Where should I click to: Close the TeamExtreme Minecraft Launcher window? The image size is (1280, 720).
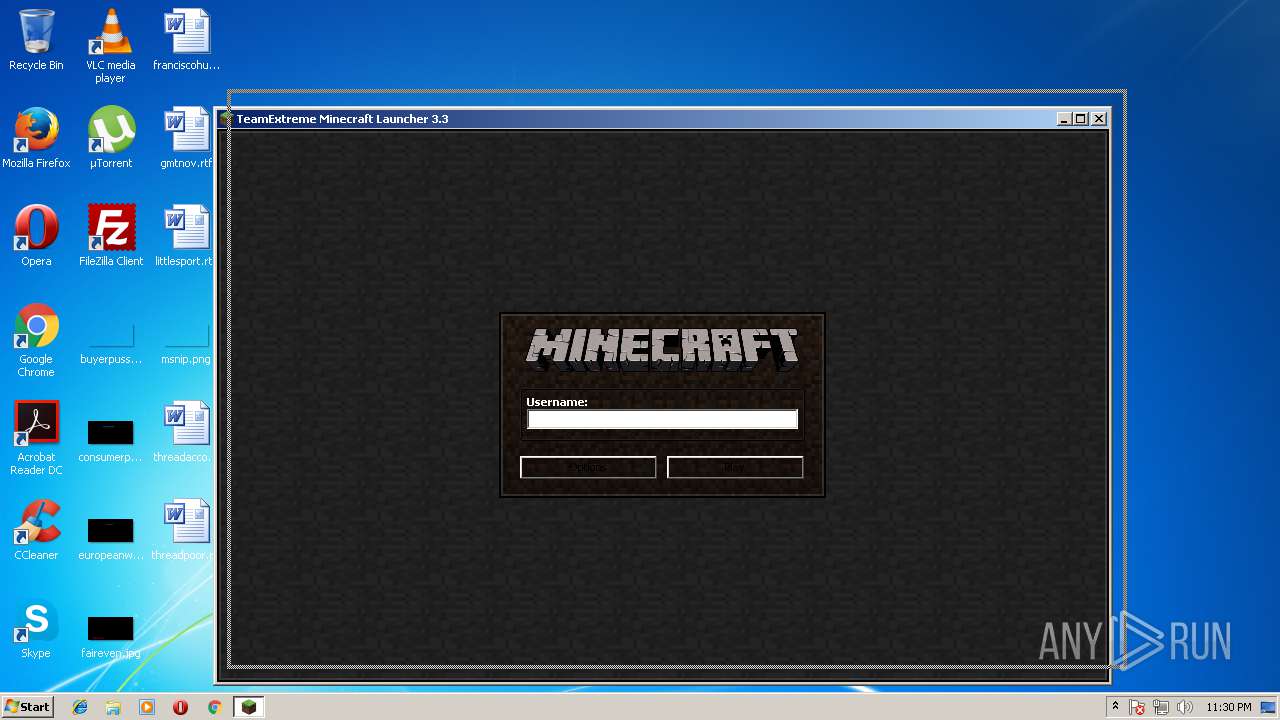click(x=1099, y=119)
